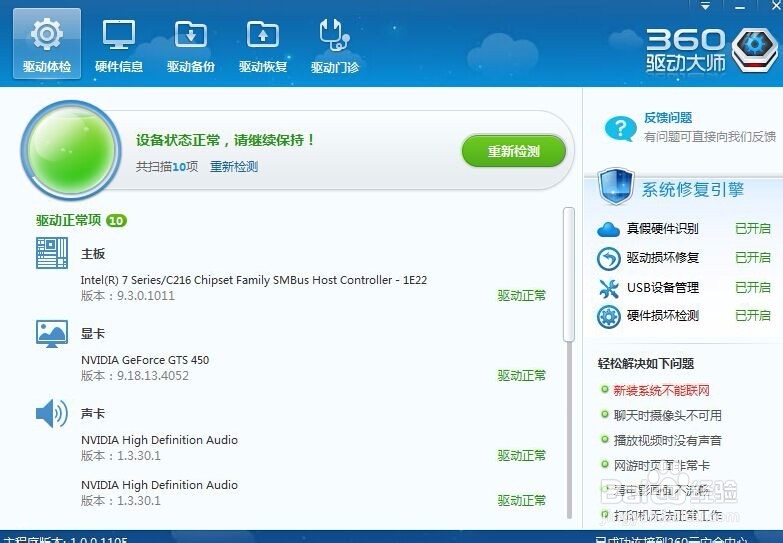Click the blue 重新检测 text link
The height and width of the screenshot is (543, 783).
(234, 166)
